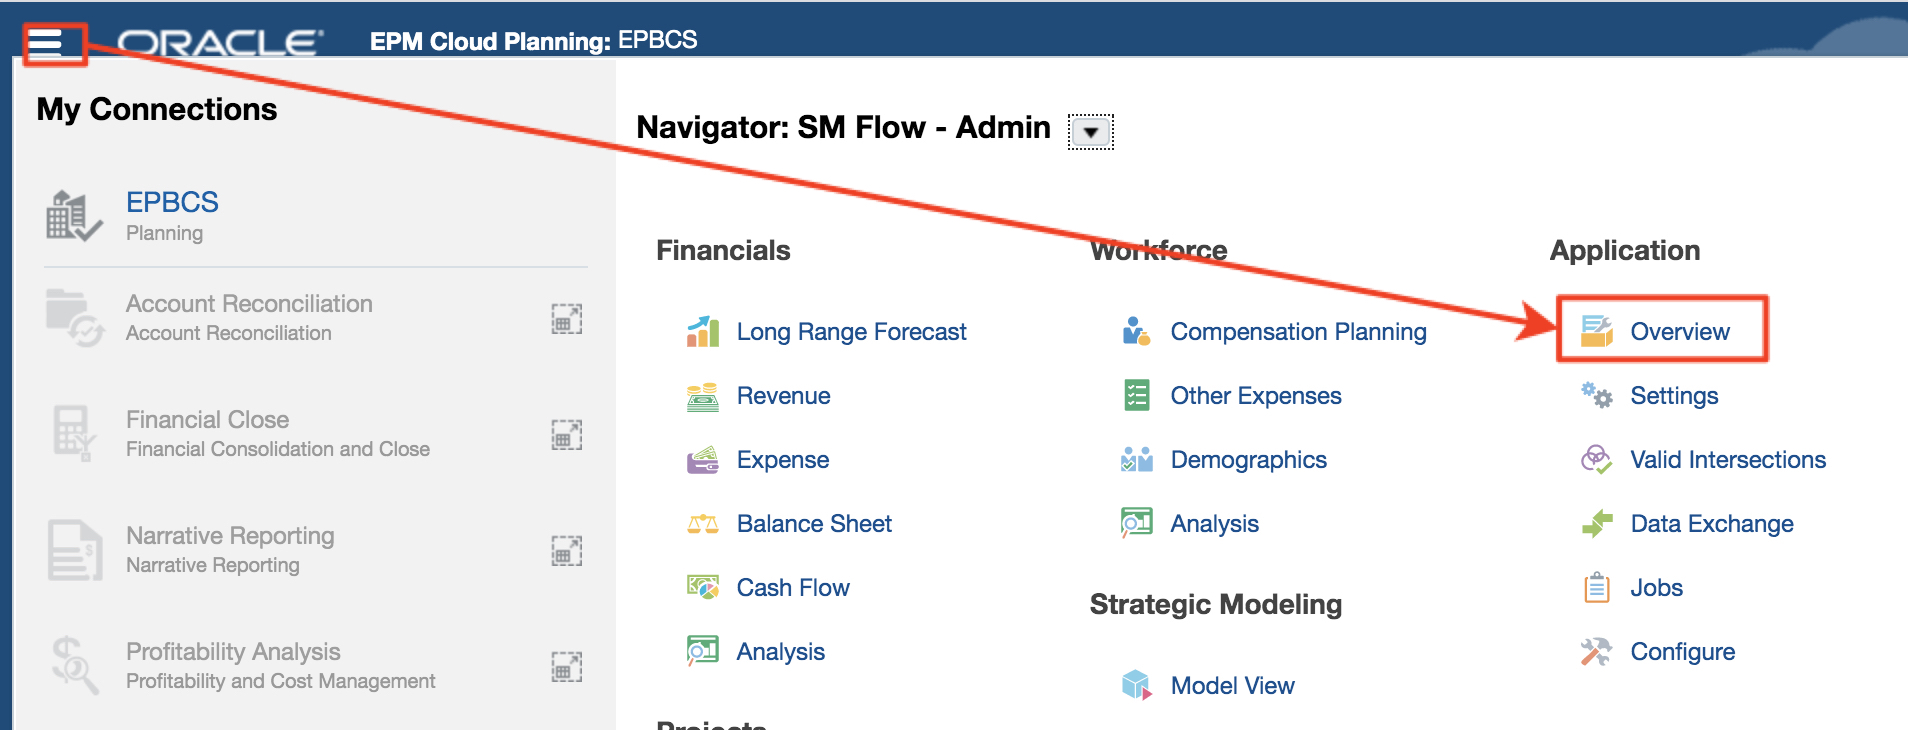Click the Settings gears icon
The image size is (1908, 730).
click(x=1596, y=396)
